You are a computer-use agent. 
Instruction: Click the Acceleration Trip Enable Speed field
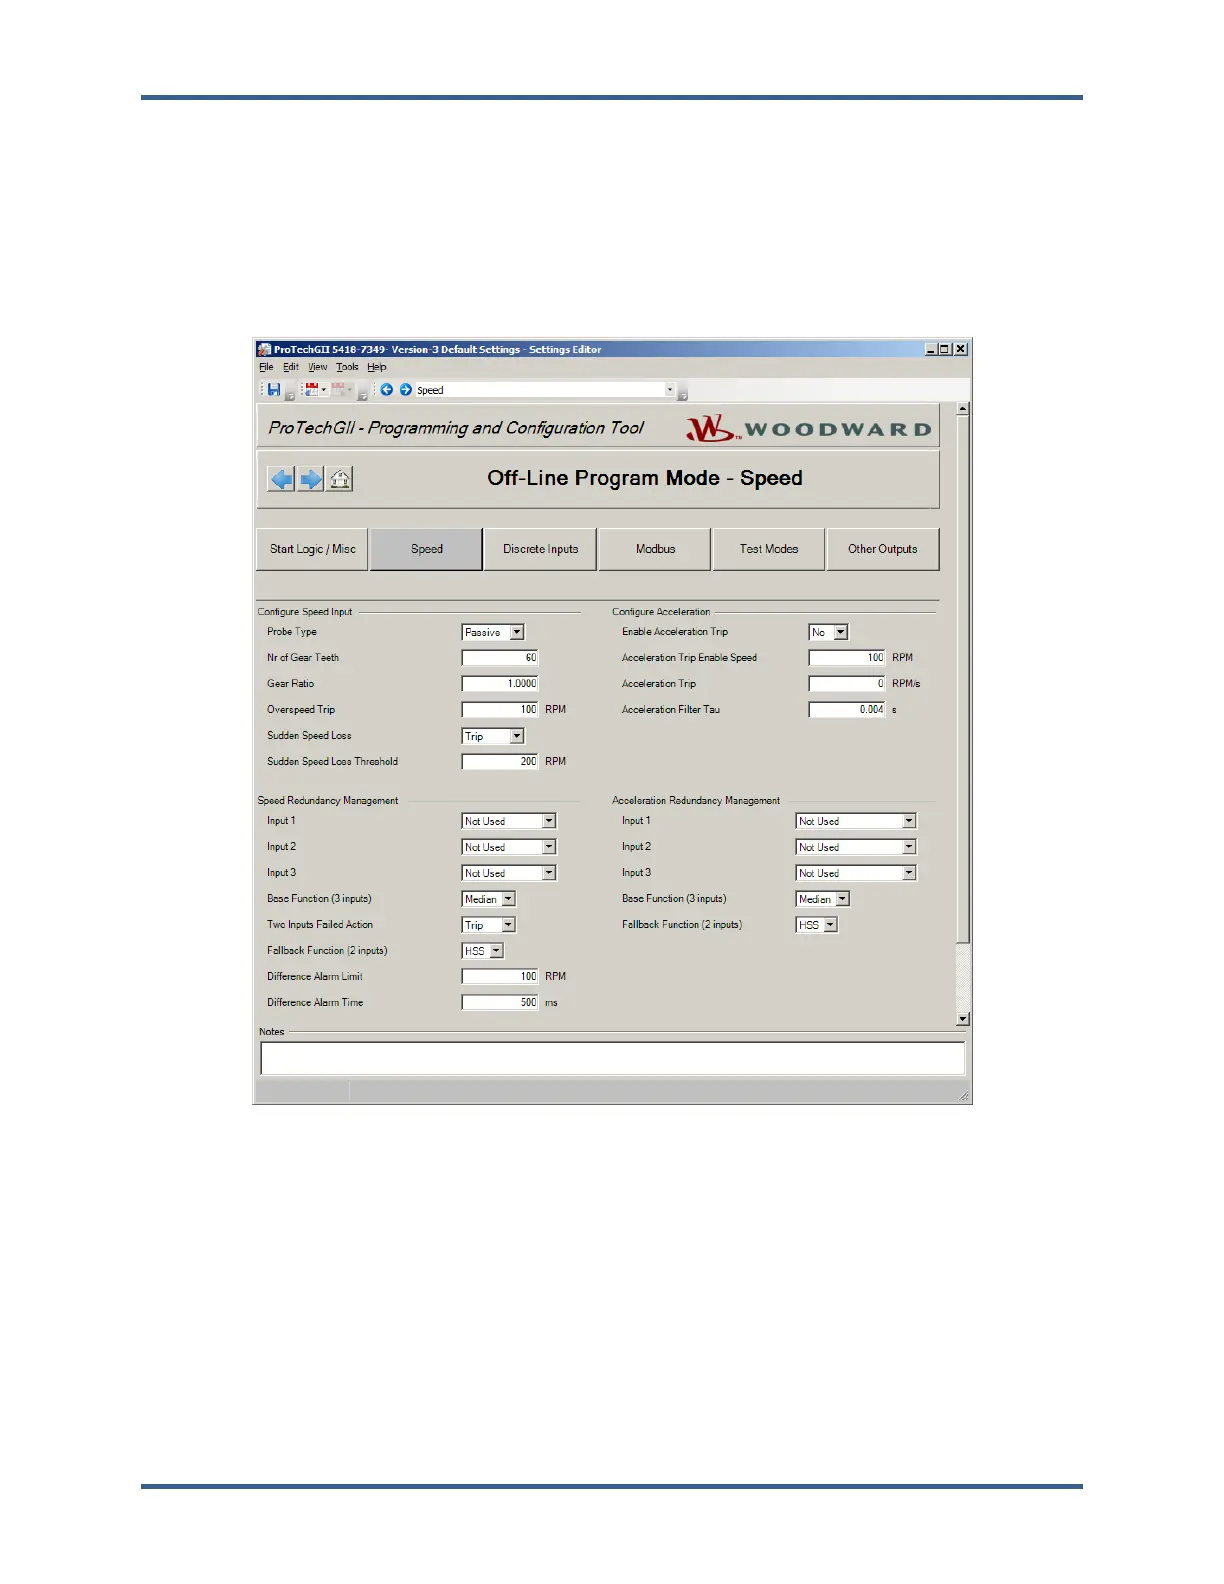pyautogui.click(x=847, y=658)
